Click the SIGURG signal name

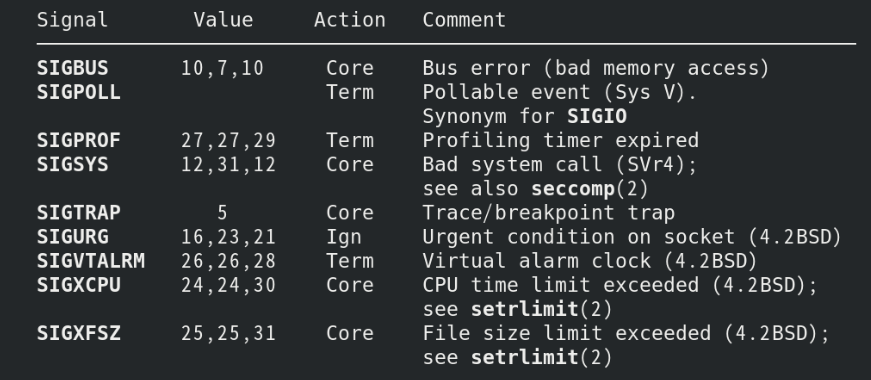pos(72,237)
